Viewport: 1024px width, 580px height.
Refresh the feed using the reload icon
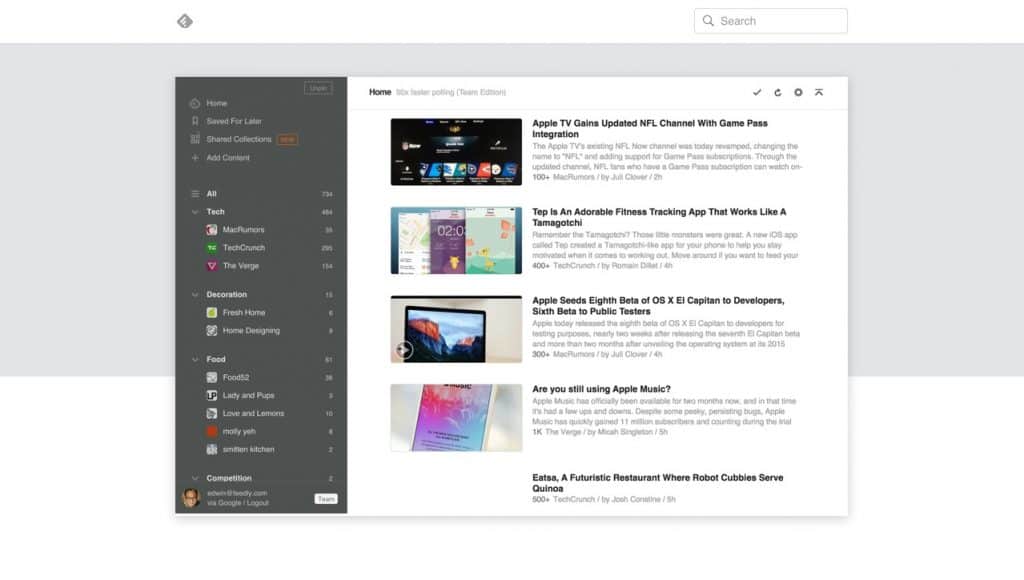click(x=777, y=92)
